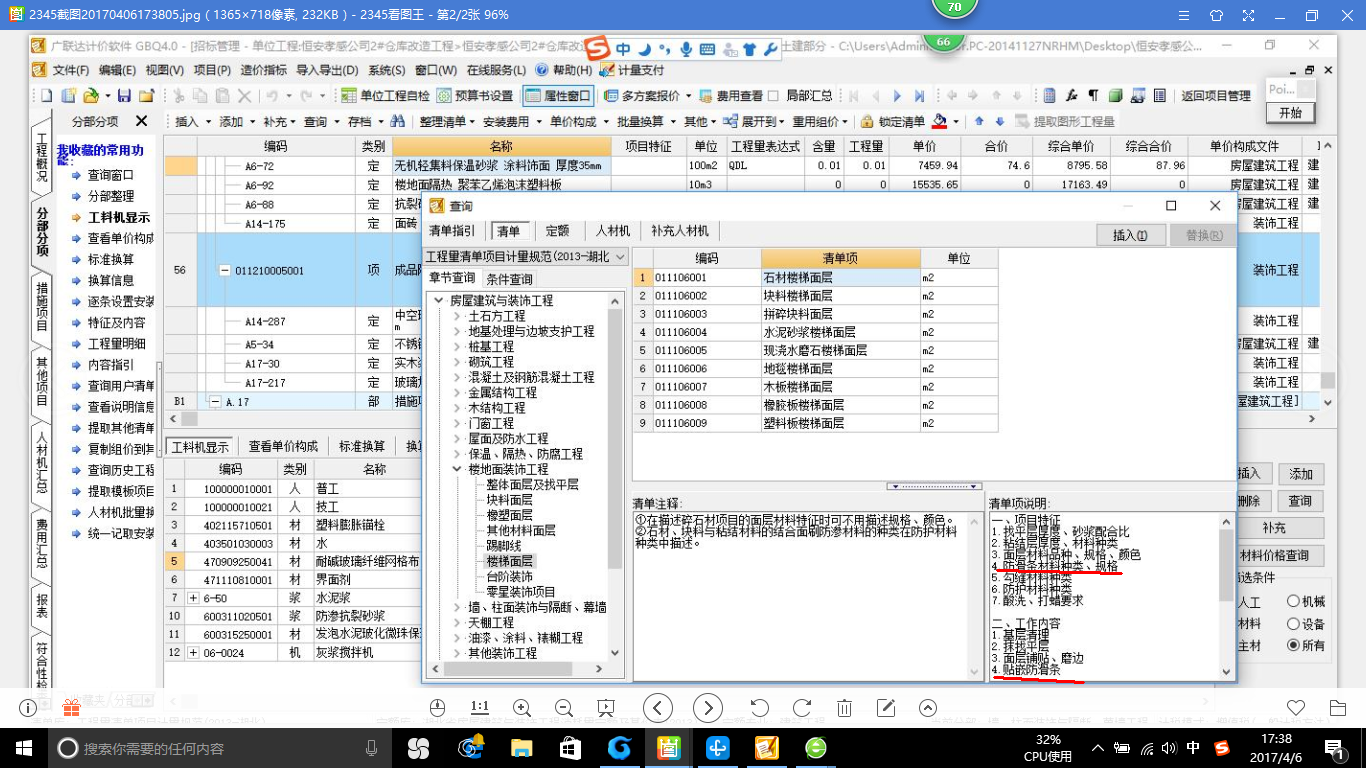This screenshot has height=768, width=1366.
Task: Select 楼梯面层 in the chapter tree
Action: point(510,561)
